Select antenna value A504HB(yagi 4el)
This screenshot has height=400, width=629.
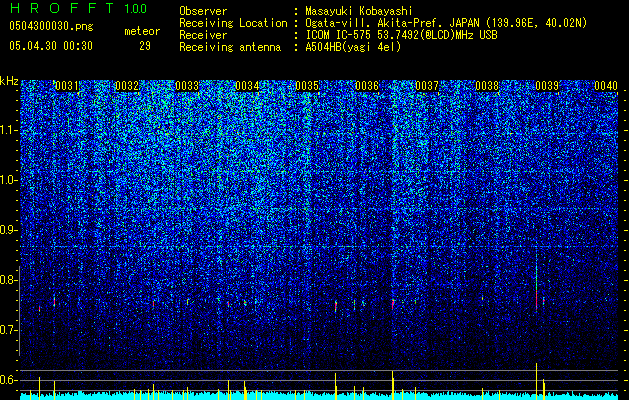point(353,47)
